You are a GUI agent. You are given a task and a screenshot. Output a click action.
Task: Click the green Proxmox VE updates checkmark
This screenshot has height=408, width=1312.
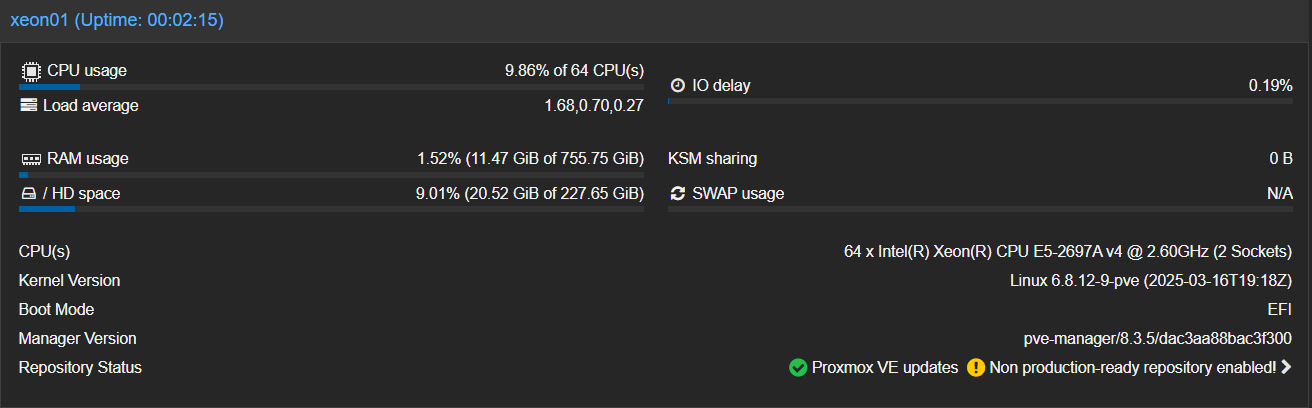coord(798,368)
